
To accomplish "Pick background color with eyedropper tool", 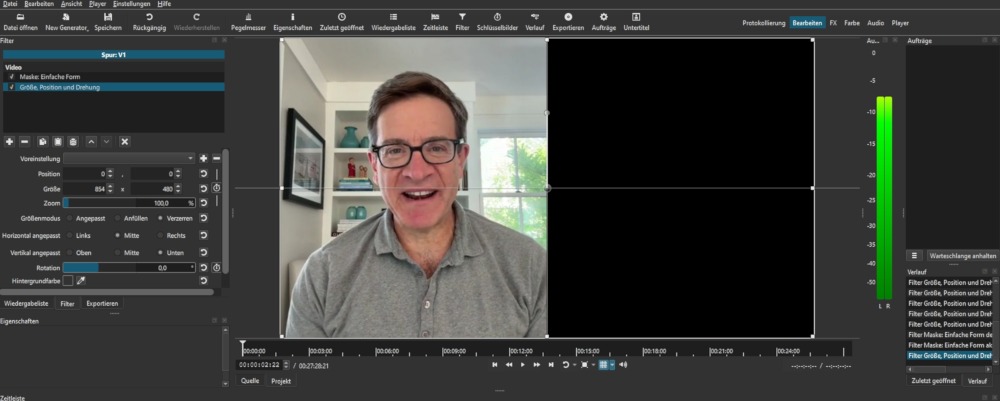I will click(x=81, y=281).
